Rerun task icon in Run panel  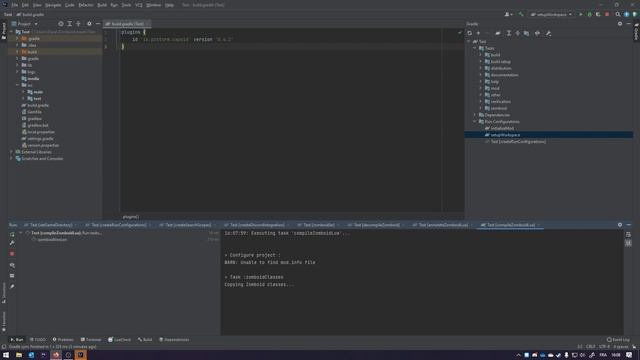[x=12, y=234]
